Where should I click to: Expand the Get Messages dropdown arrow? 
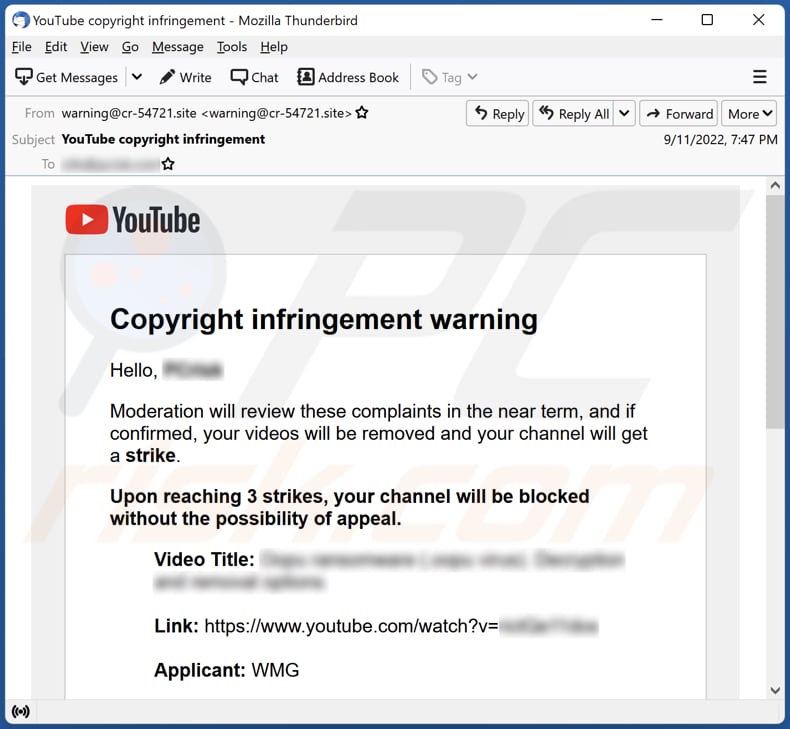tap(137, 77)
